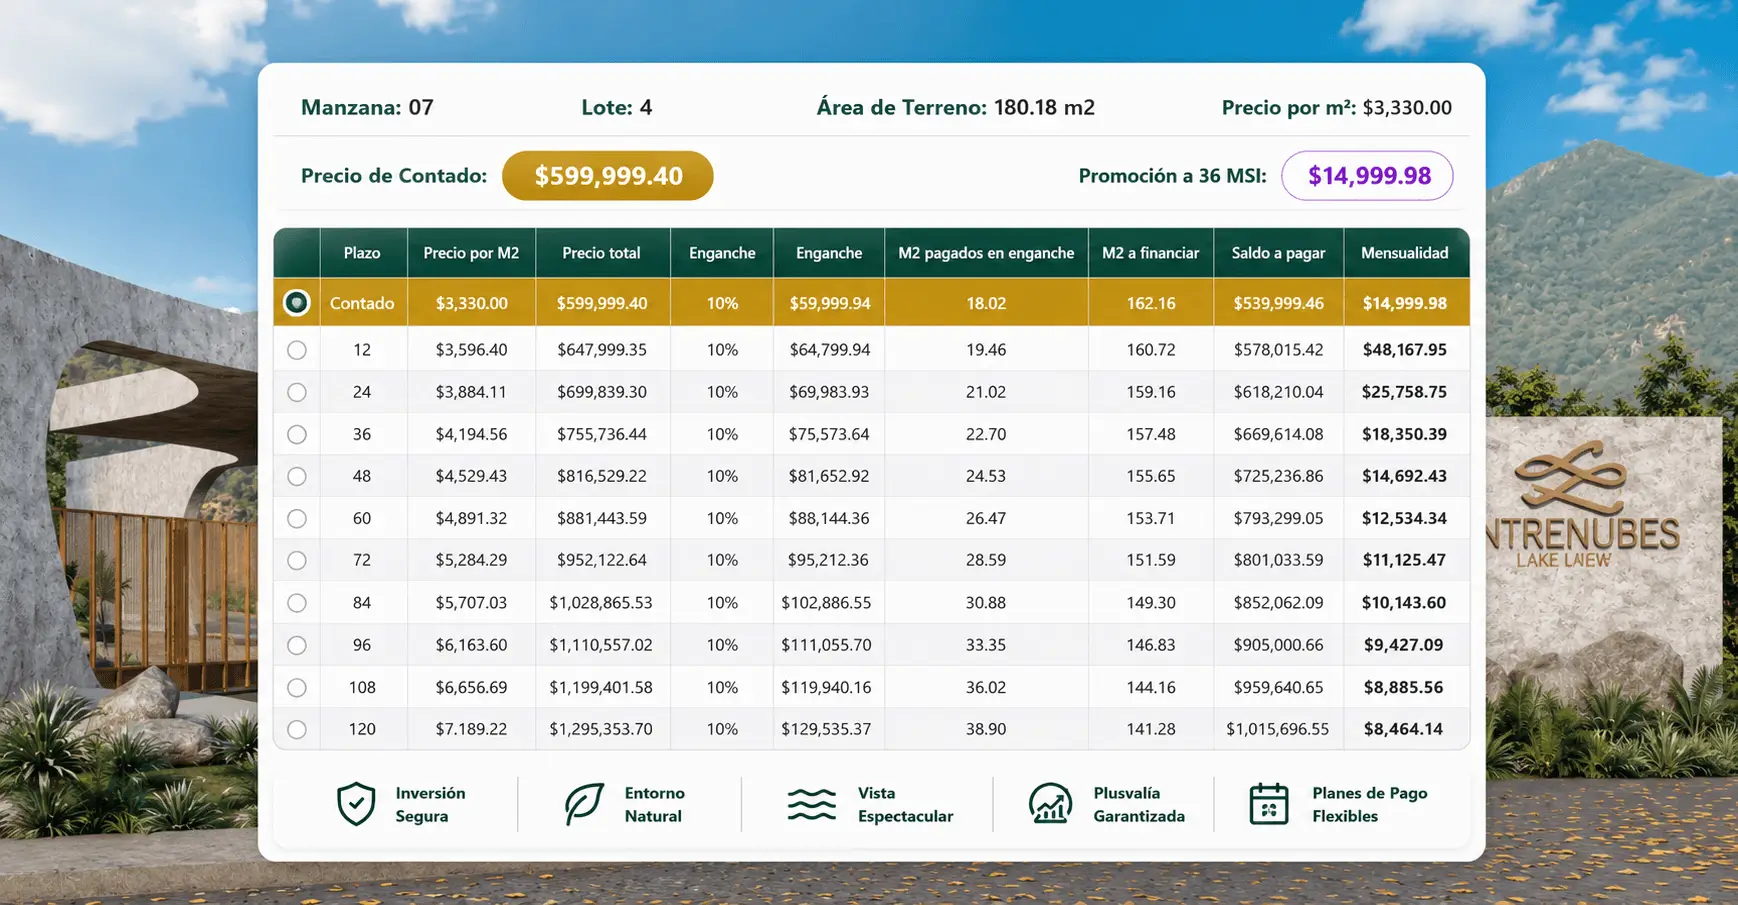Click the Vista Espectacular text
Image resolution: width=1738 pixels, height=905 pixels.
[x=905, y=804]
